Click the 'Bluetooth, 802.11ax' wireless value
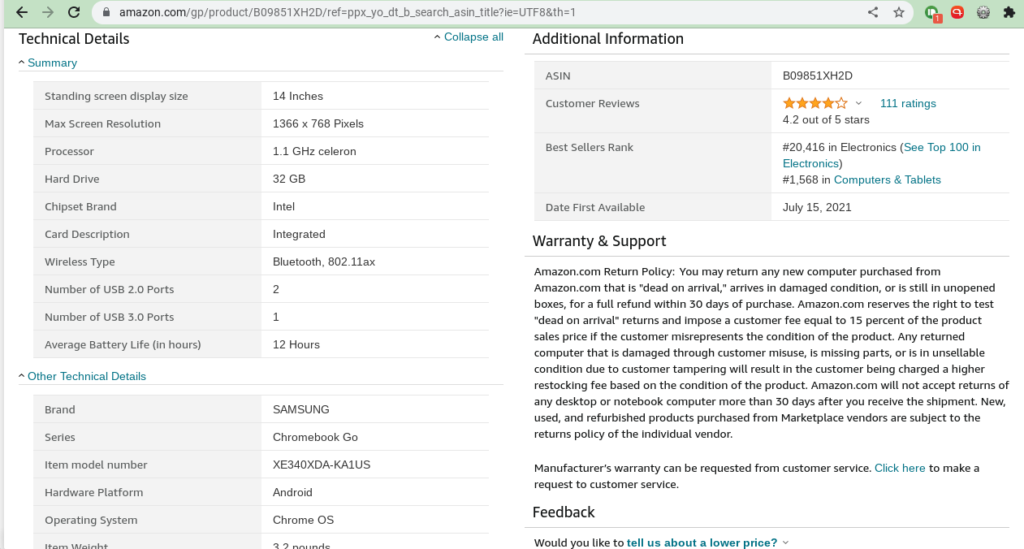Viewport: 1024px width, 549px height. point(324,262)
